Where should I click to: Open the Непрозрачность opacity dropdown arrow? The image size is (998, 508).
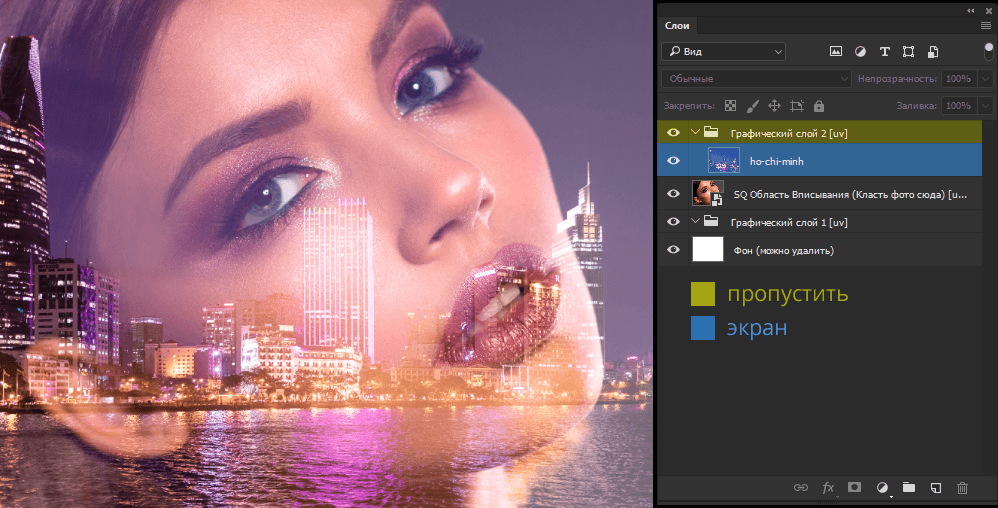pos(985,78)
